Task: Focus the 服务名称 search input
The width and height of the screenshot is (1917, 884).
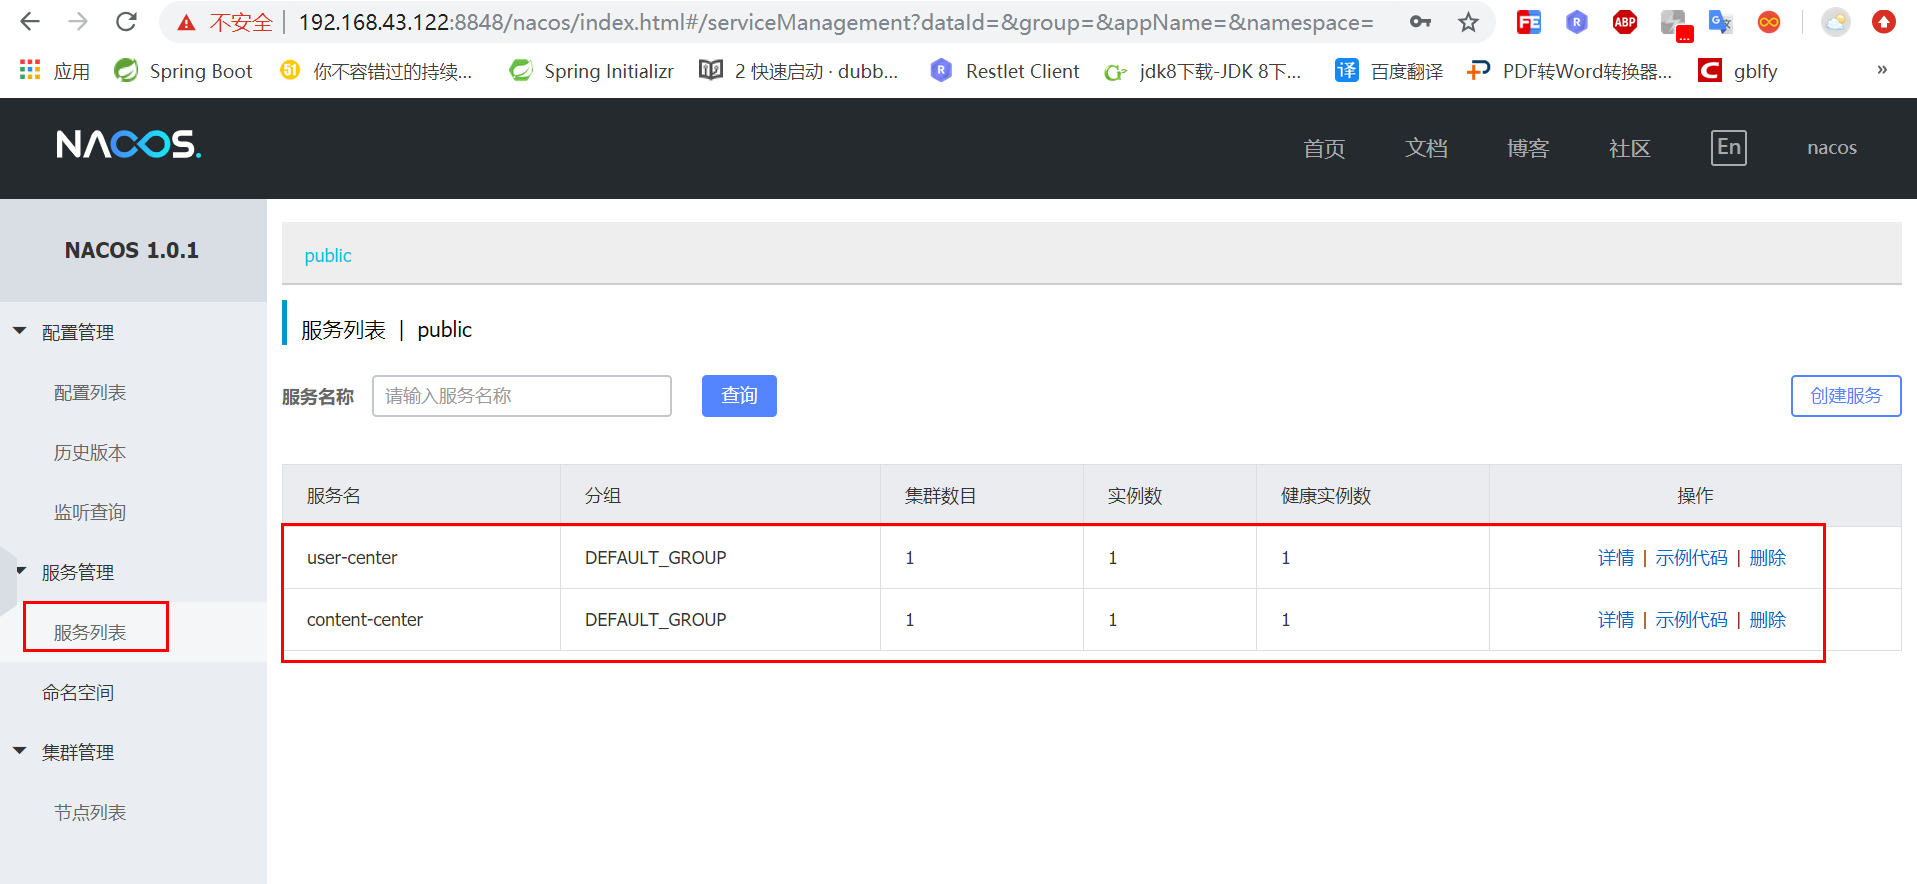Action: tap(522, 396)
